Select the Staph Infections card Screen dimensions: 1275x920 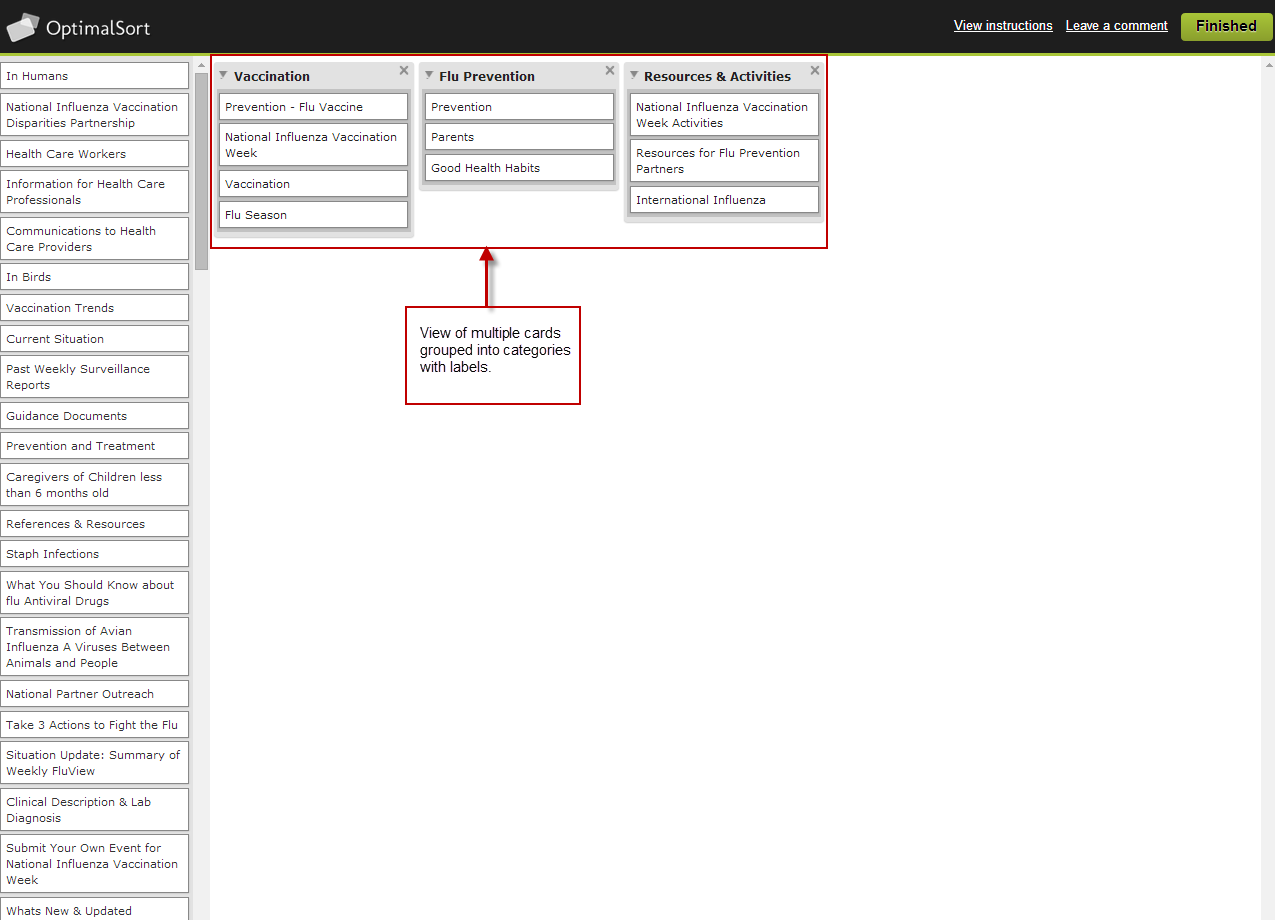point(94,554)
